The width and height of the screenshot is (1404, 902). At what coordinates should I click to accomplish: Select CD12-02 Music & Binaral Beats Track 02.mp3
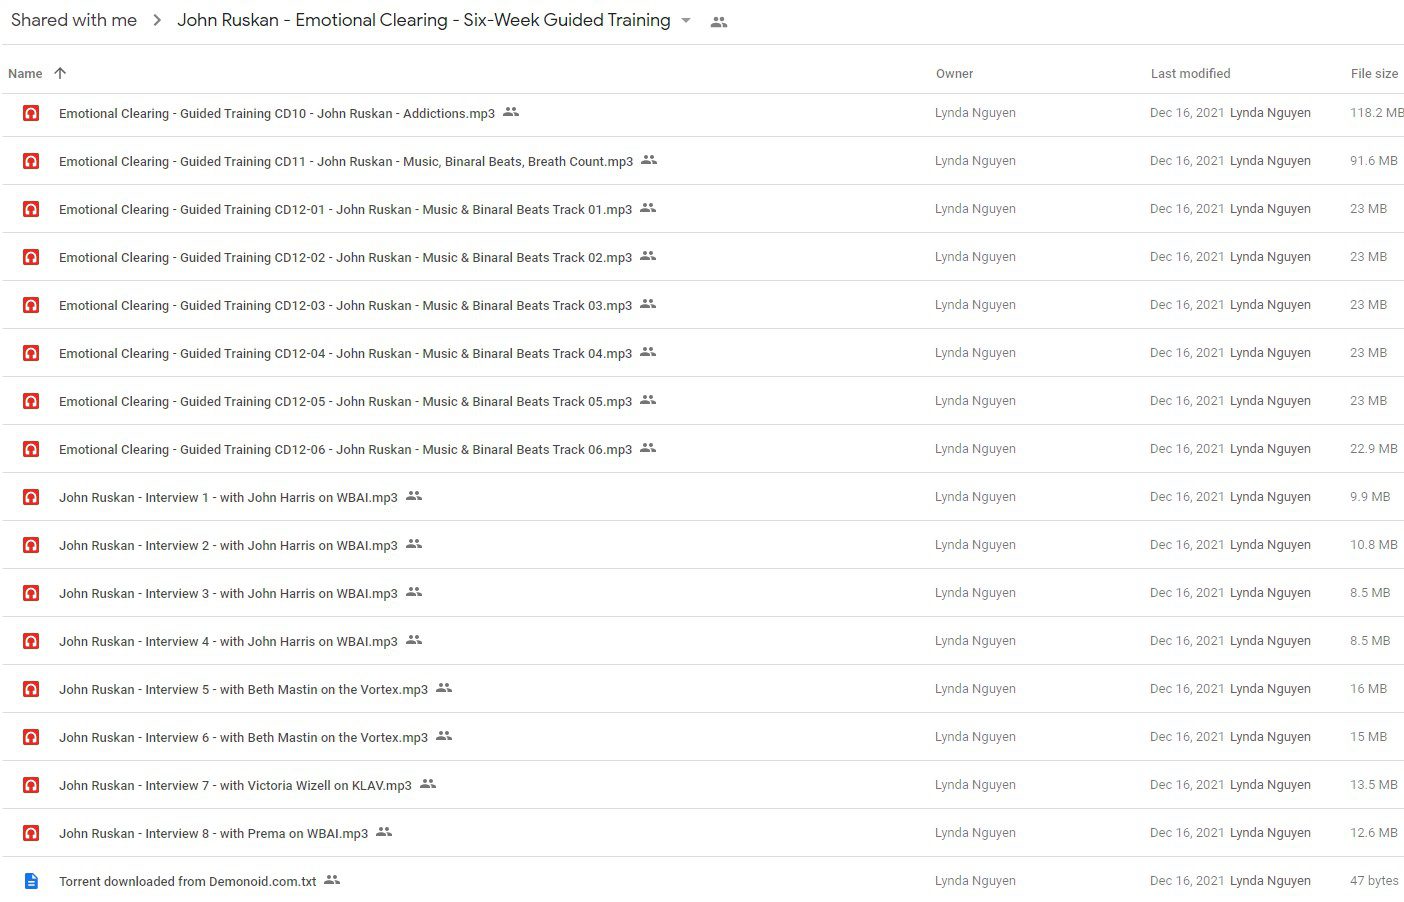[x=345, y=258]
